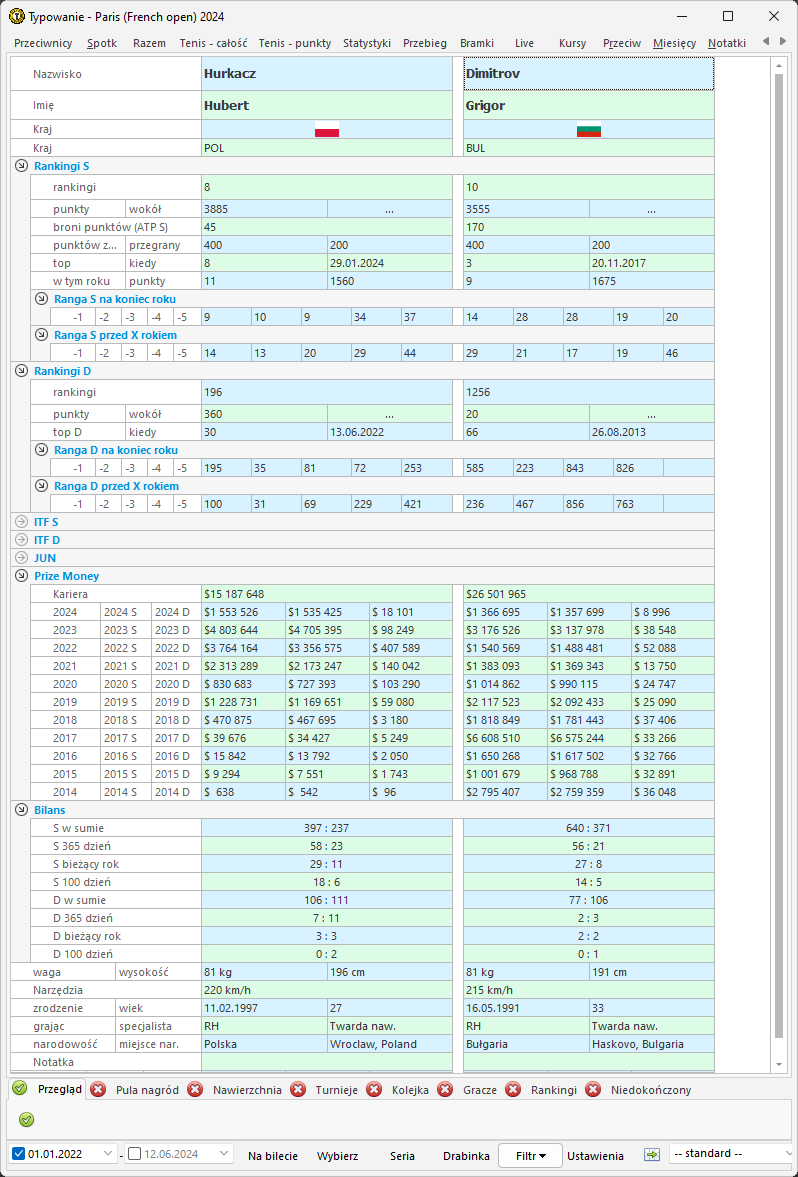Click the Na bilecie button
Image resolution: width=798 pixels, height=1177 pixels.
tap(273, 1155)
